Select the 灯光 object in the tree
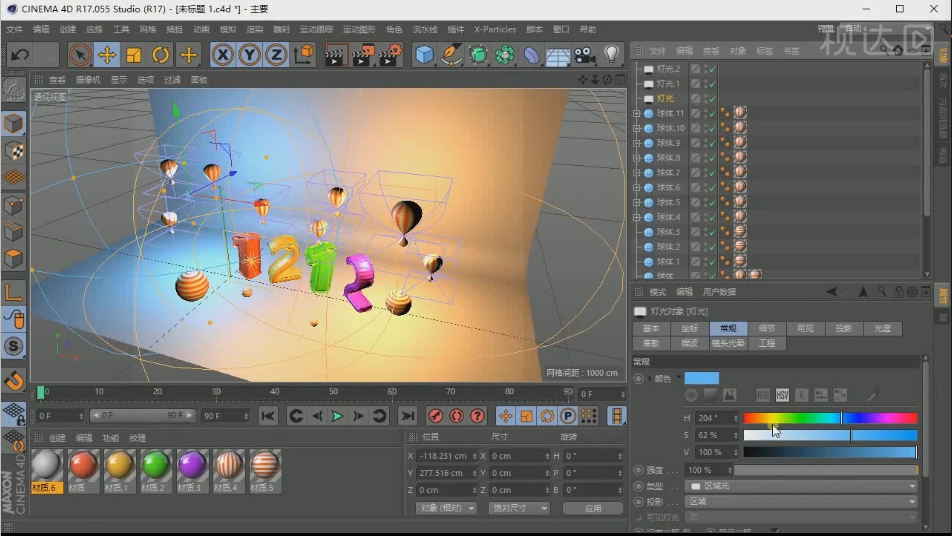The height and width of the screenshot is (536, 952). point(665,98)
